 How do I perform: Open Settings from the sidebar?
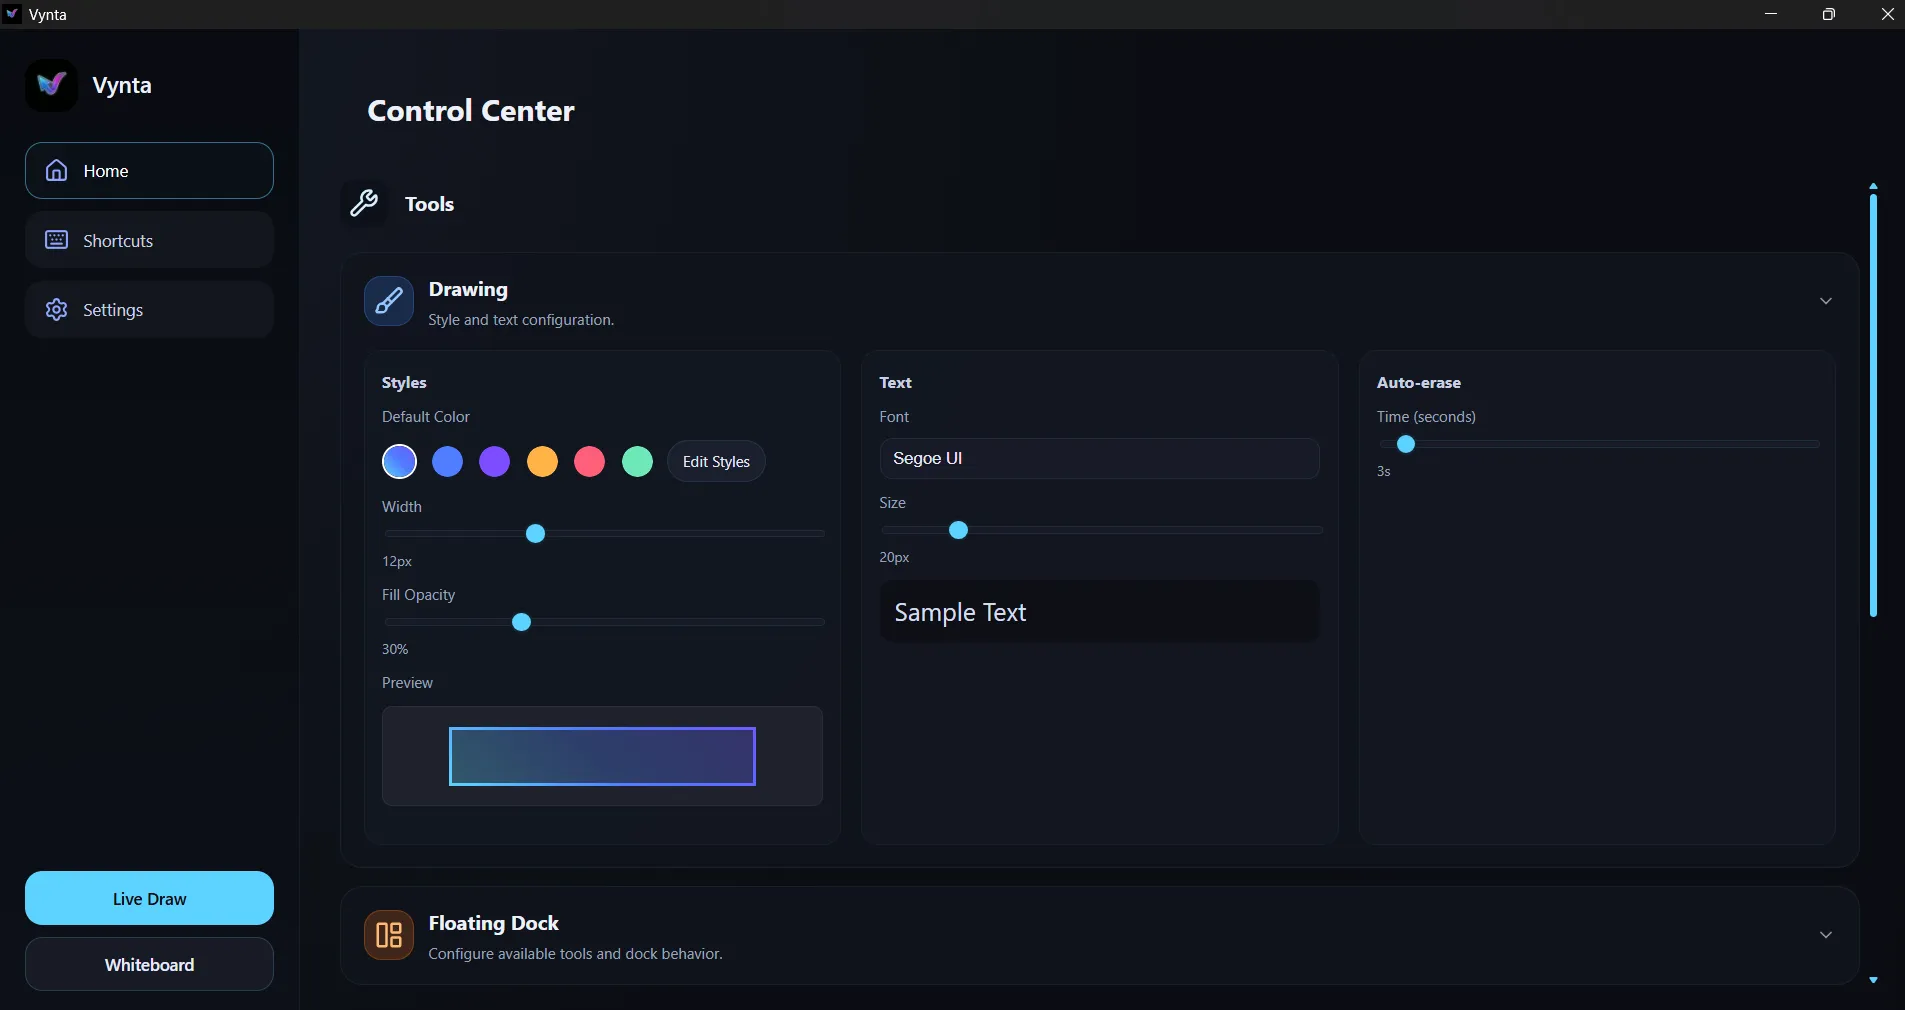pos(149,310)
